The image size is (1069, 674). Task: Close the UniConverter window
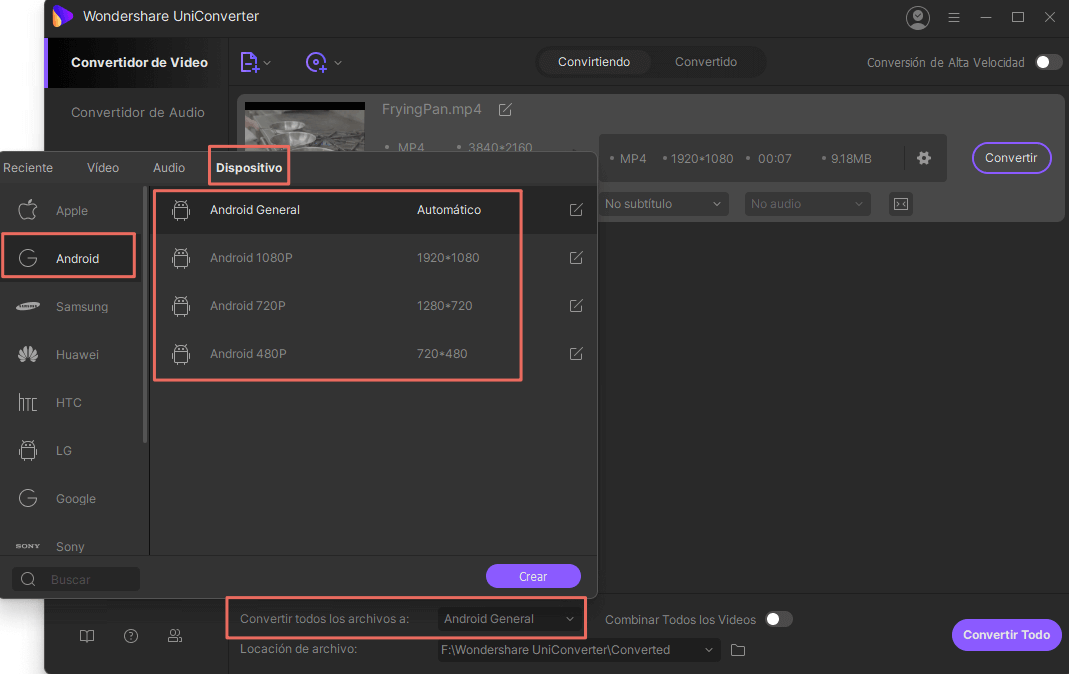click(1050, 18)
